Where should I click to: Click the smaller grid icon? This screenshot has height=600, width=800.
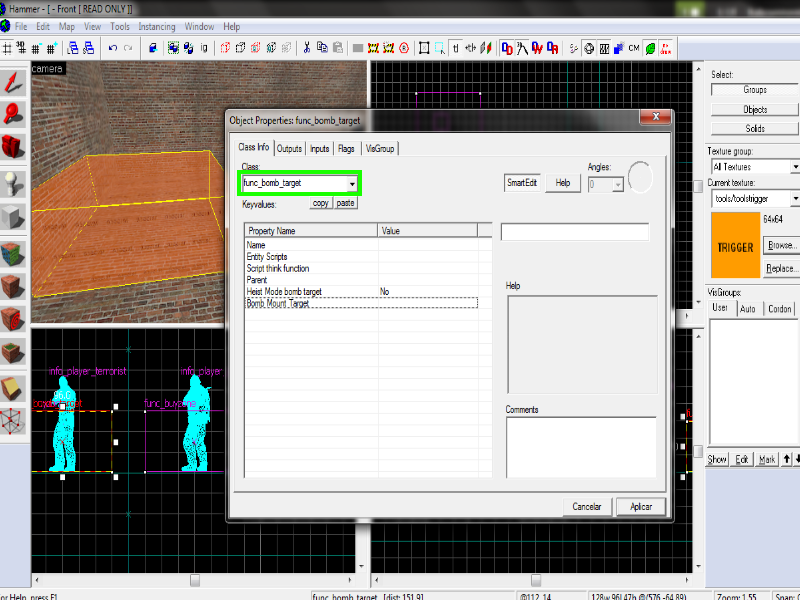pyautogui.click(x=36, y=48)
